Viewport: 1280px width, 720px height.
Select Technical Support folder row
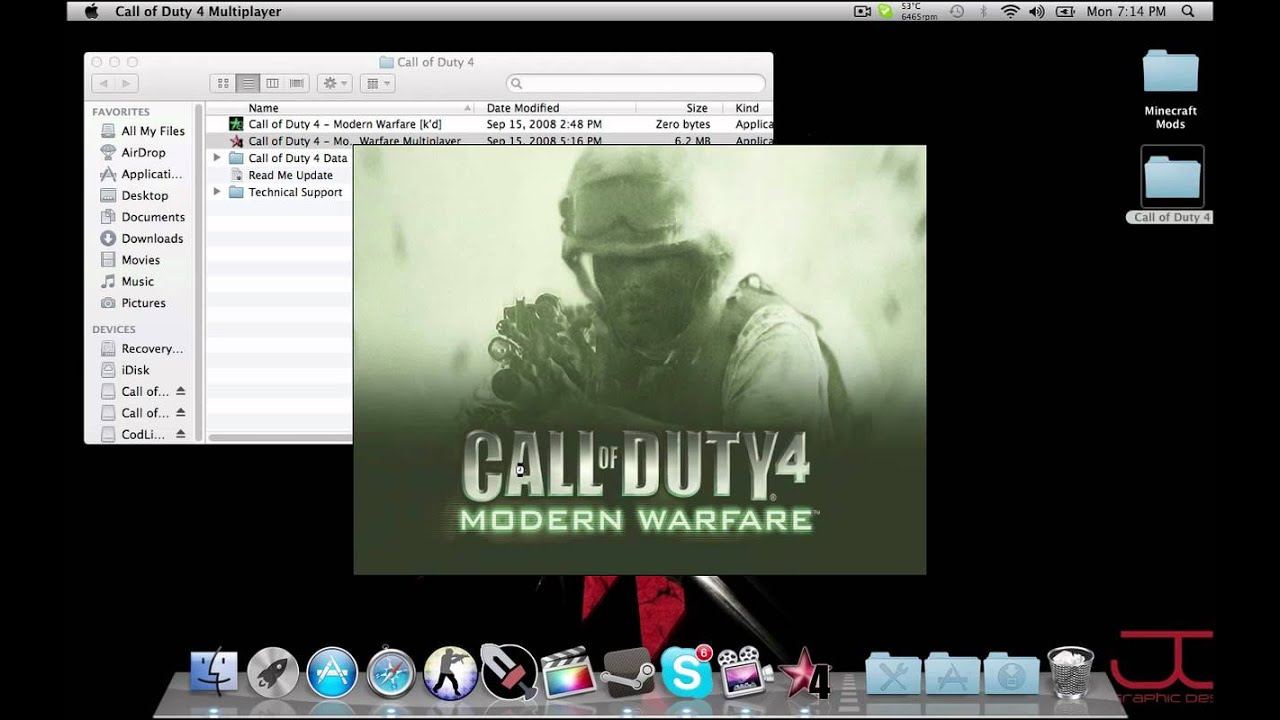[280, 192]
